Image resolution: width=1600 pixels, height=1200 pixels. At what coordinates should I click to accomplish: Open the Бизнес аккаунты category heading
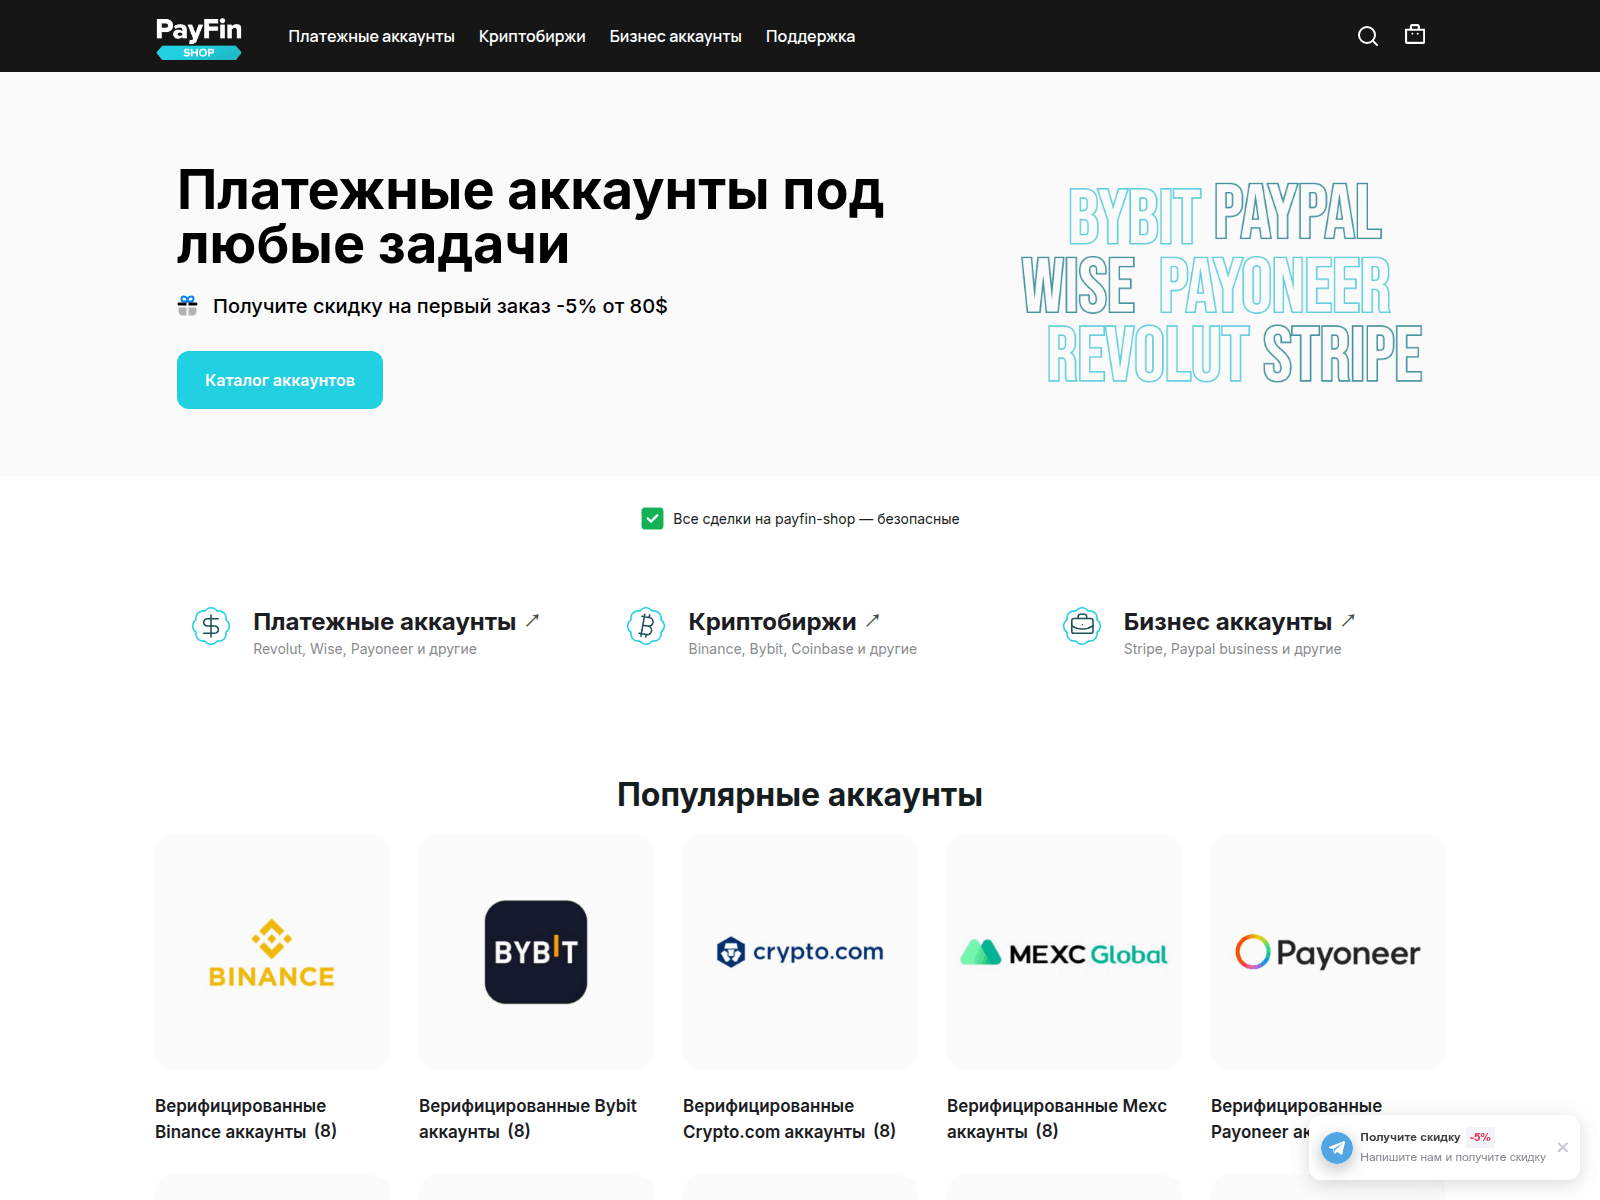[1228, 622]
